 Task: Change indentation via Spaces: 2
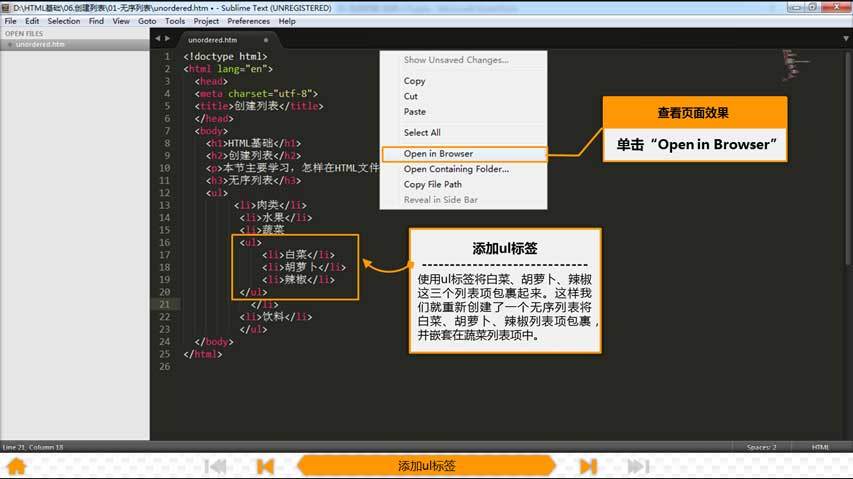coord(762,447)
